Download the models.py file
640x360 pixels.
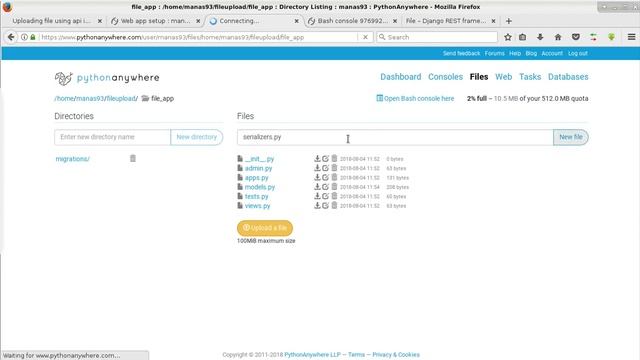[x=317, y=187]
